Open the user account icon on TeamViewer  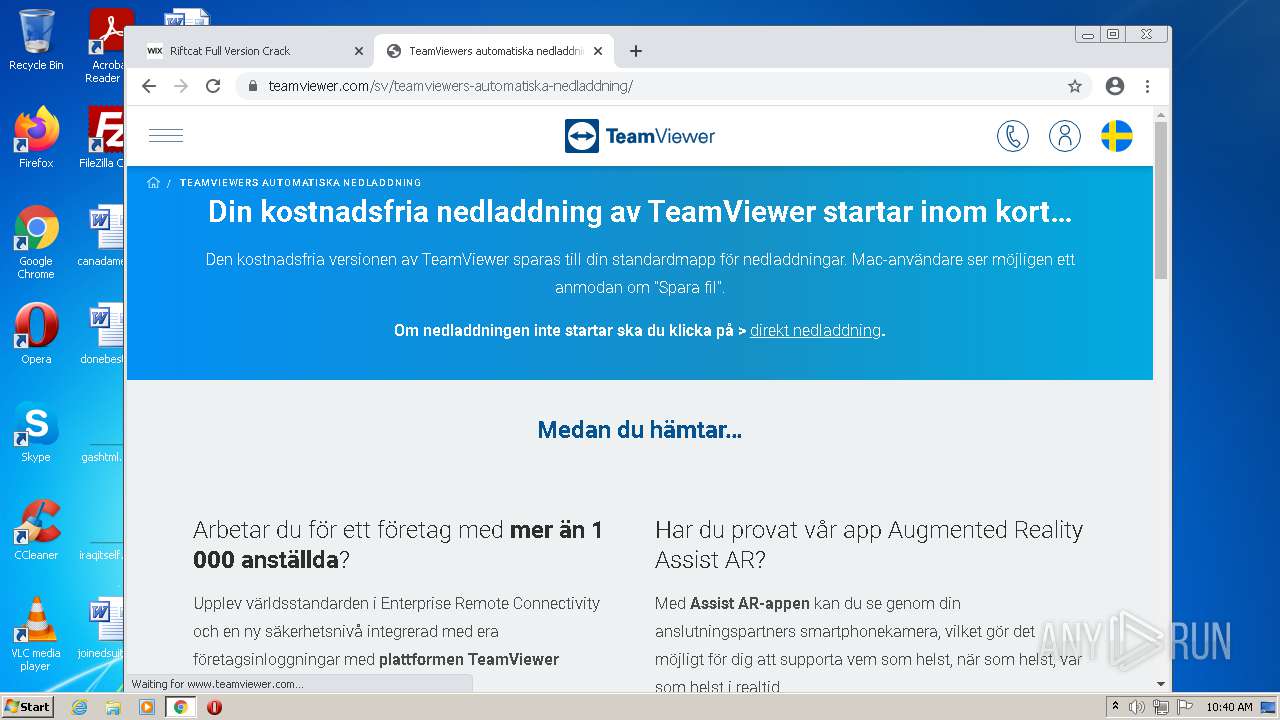1065,136
